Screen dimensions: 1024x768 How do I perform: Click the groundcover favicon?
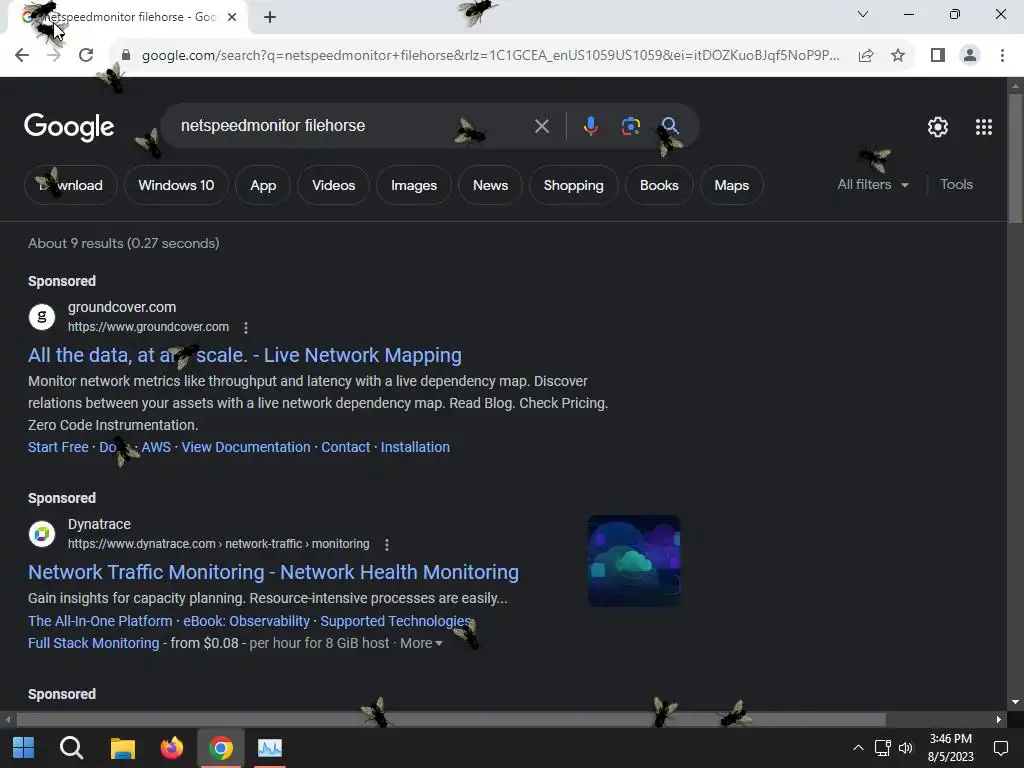click(42, 317)
